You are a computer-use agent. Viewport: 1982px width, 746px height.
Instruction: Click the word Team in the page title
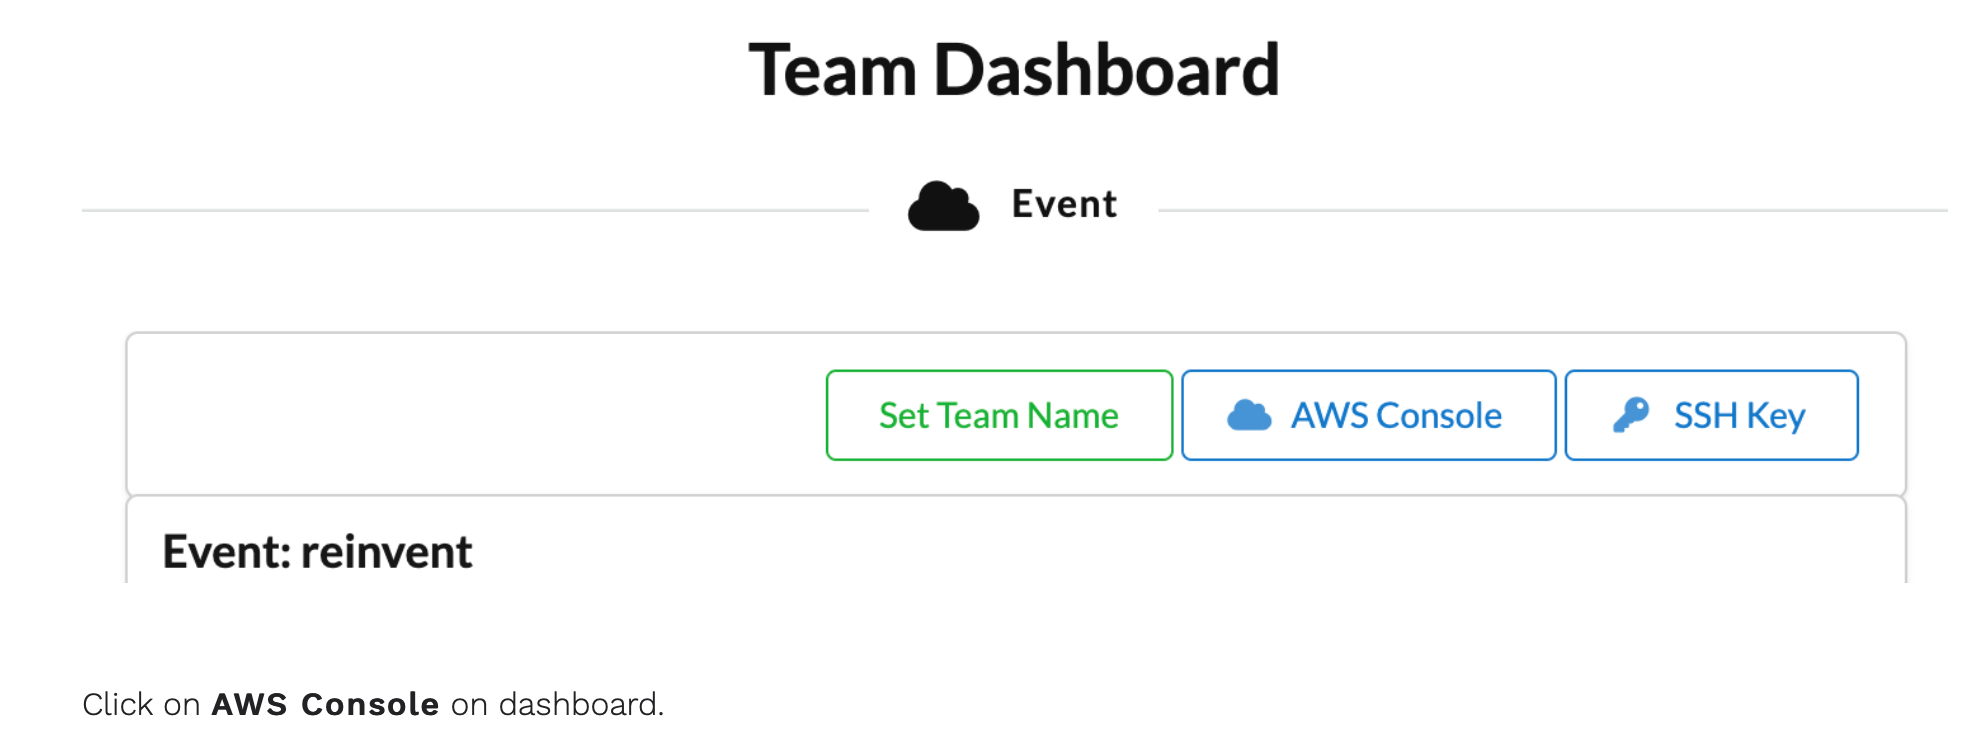[833, 70]
